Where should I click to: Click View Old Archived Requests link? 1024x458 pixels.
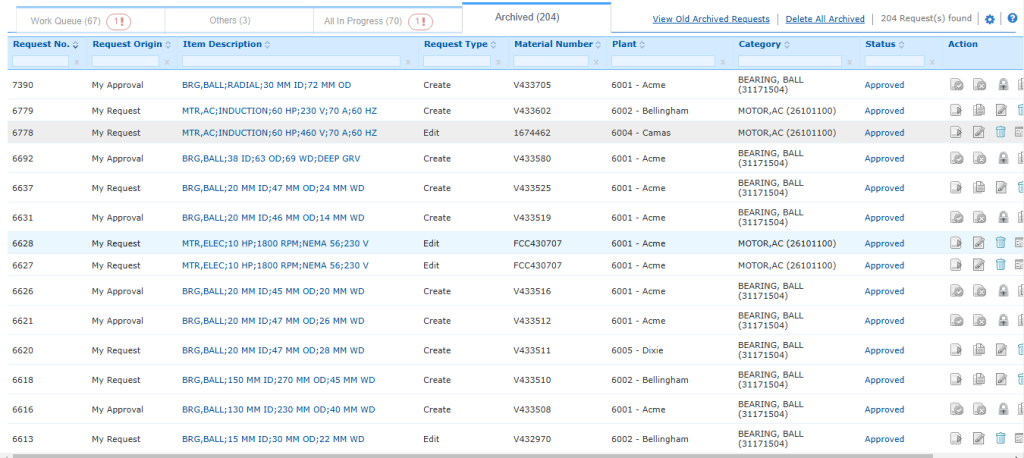pos(711,19)
